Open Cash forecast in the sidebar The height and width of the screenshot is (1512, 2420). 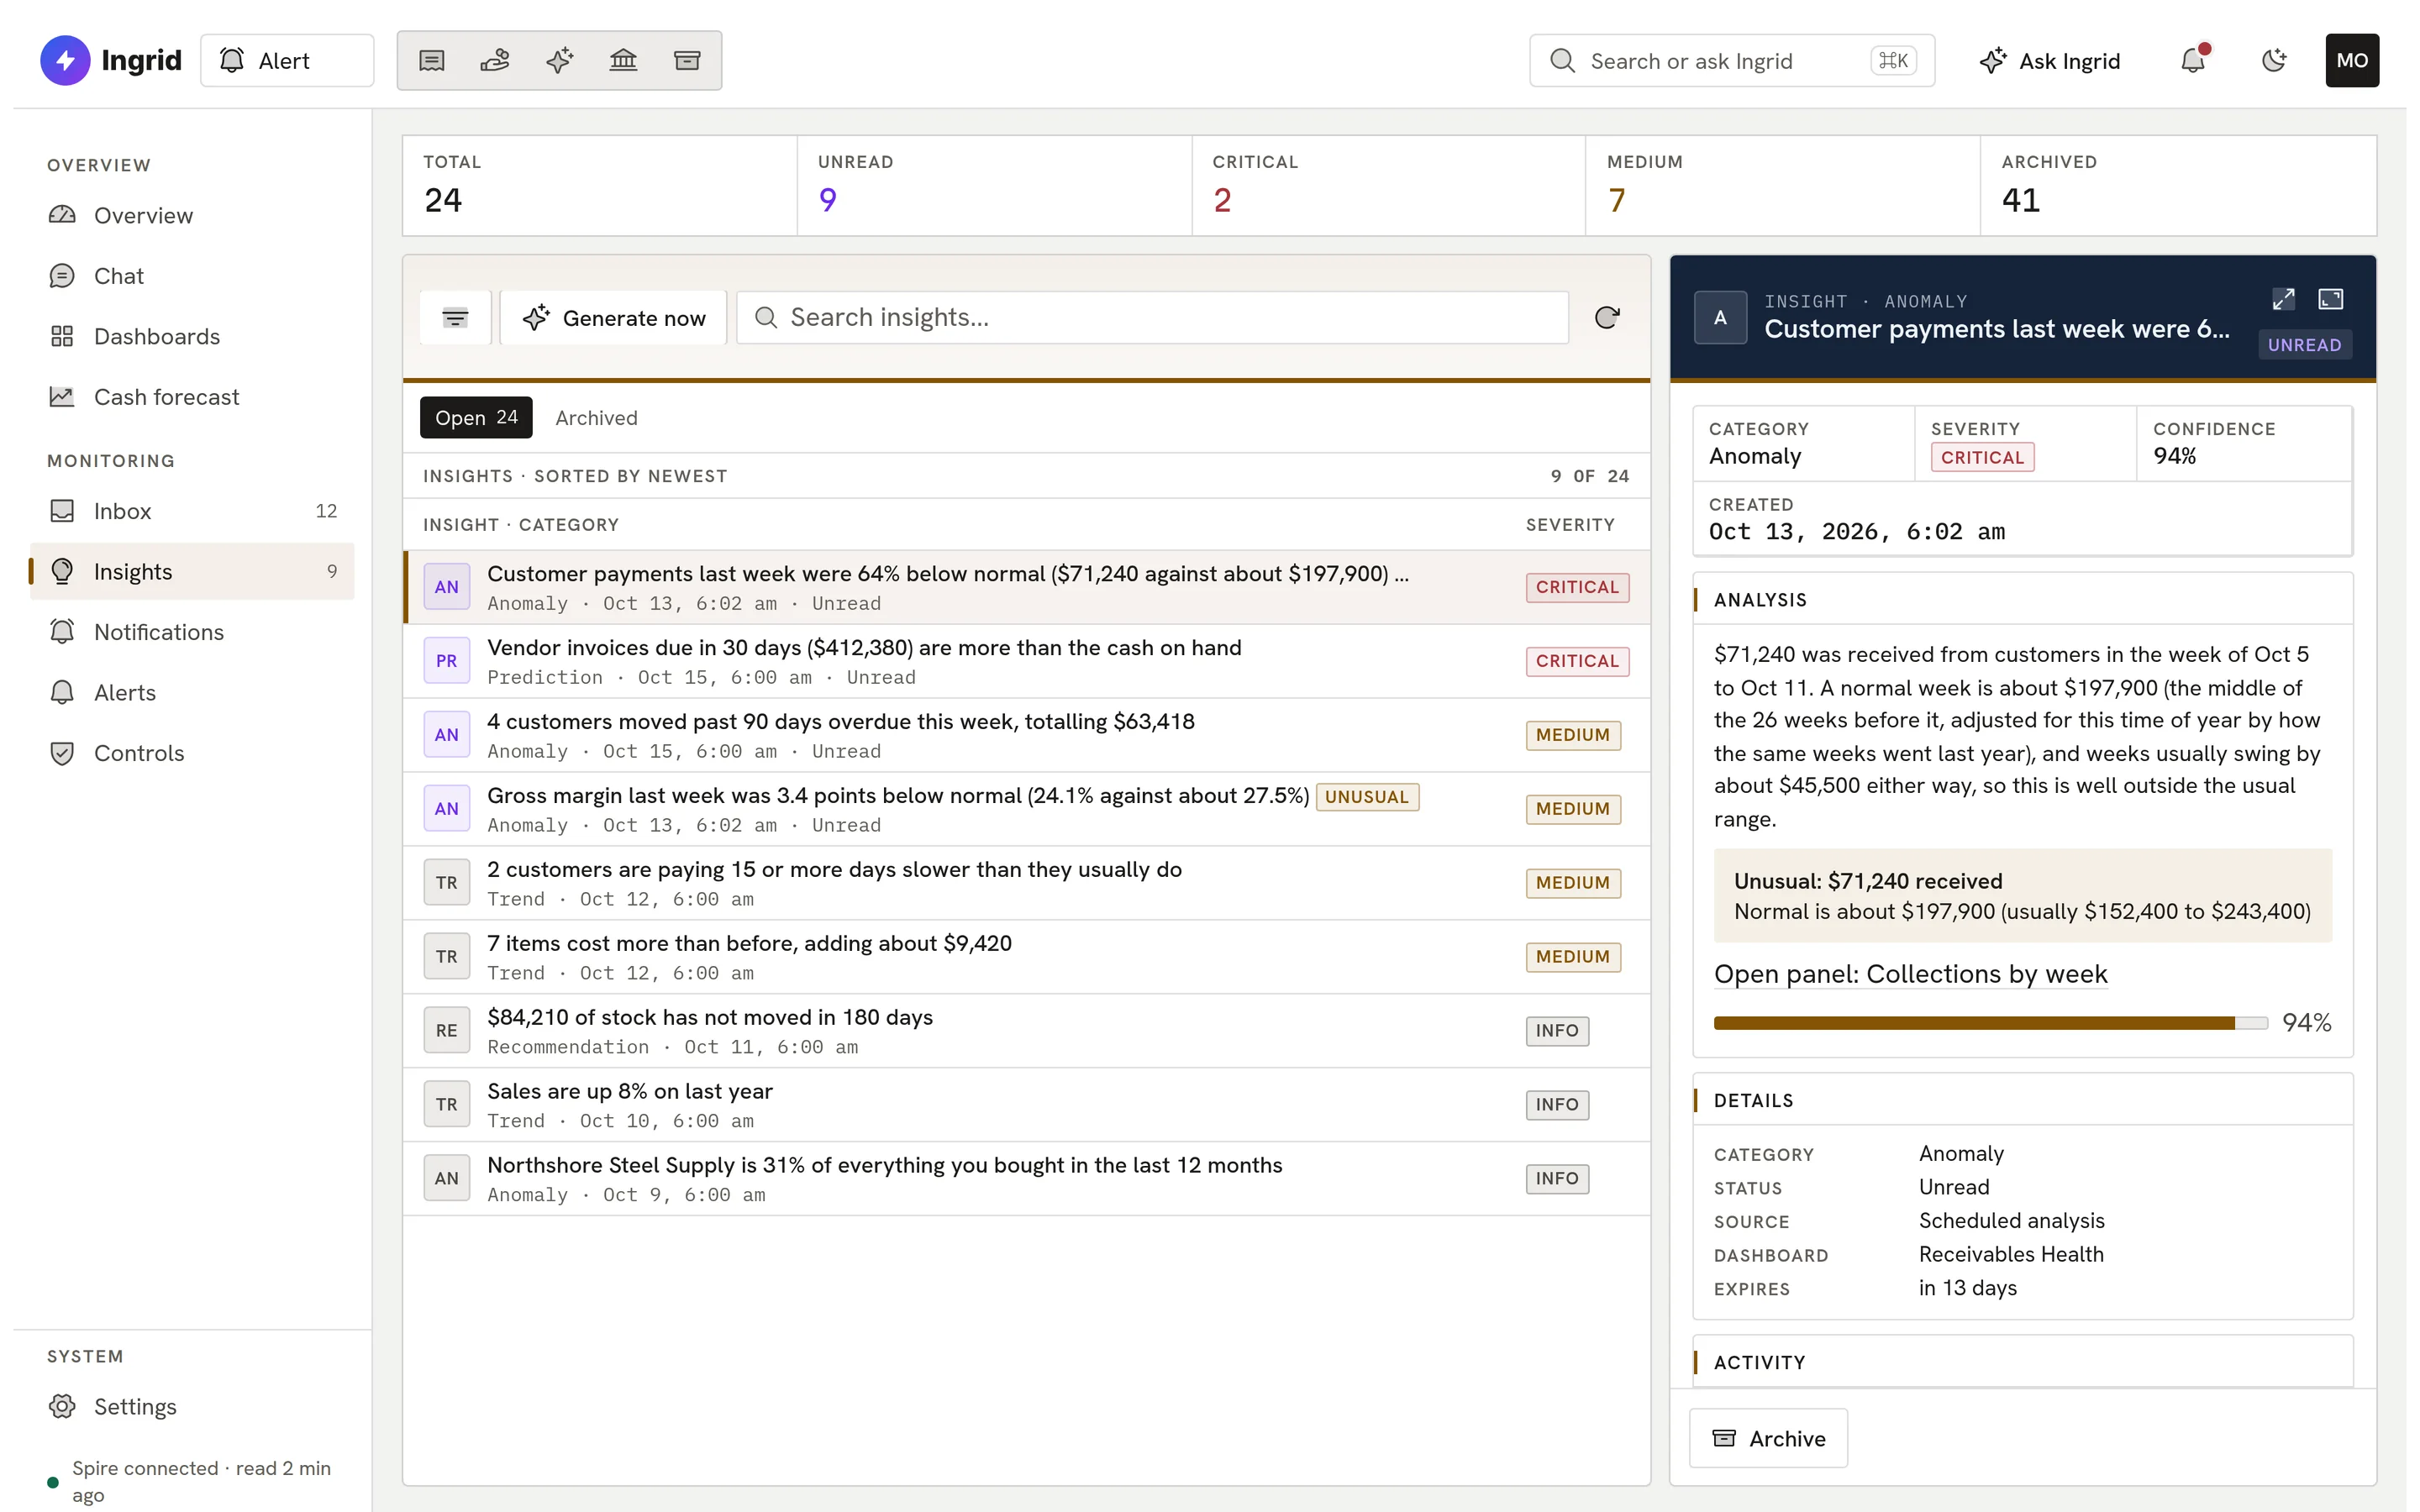[192, 397]
